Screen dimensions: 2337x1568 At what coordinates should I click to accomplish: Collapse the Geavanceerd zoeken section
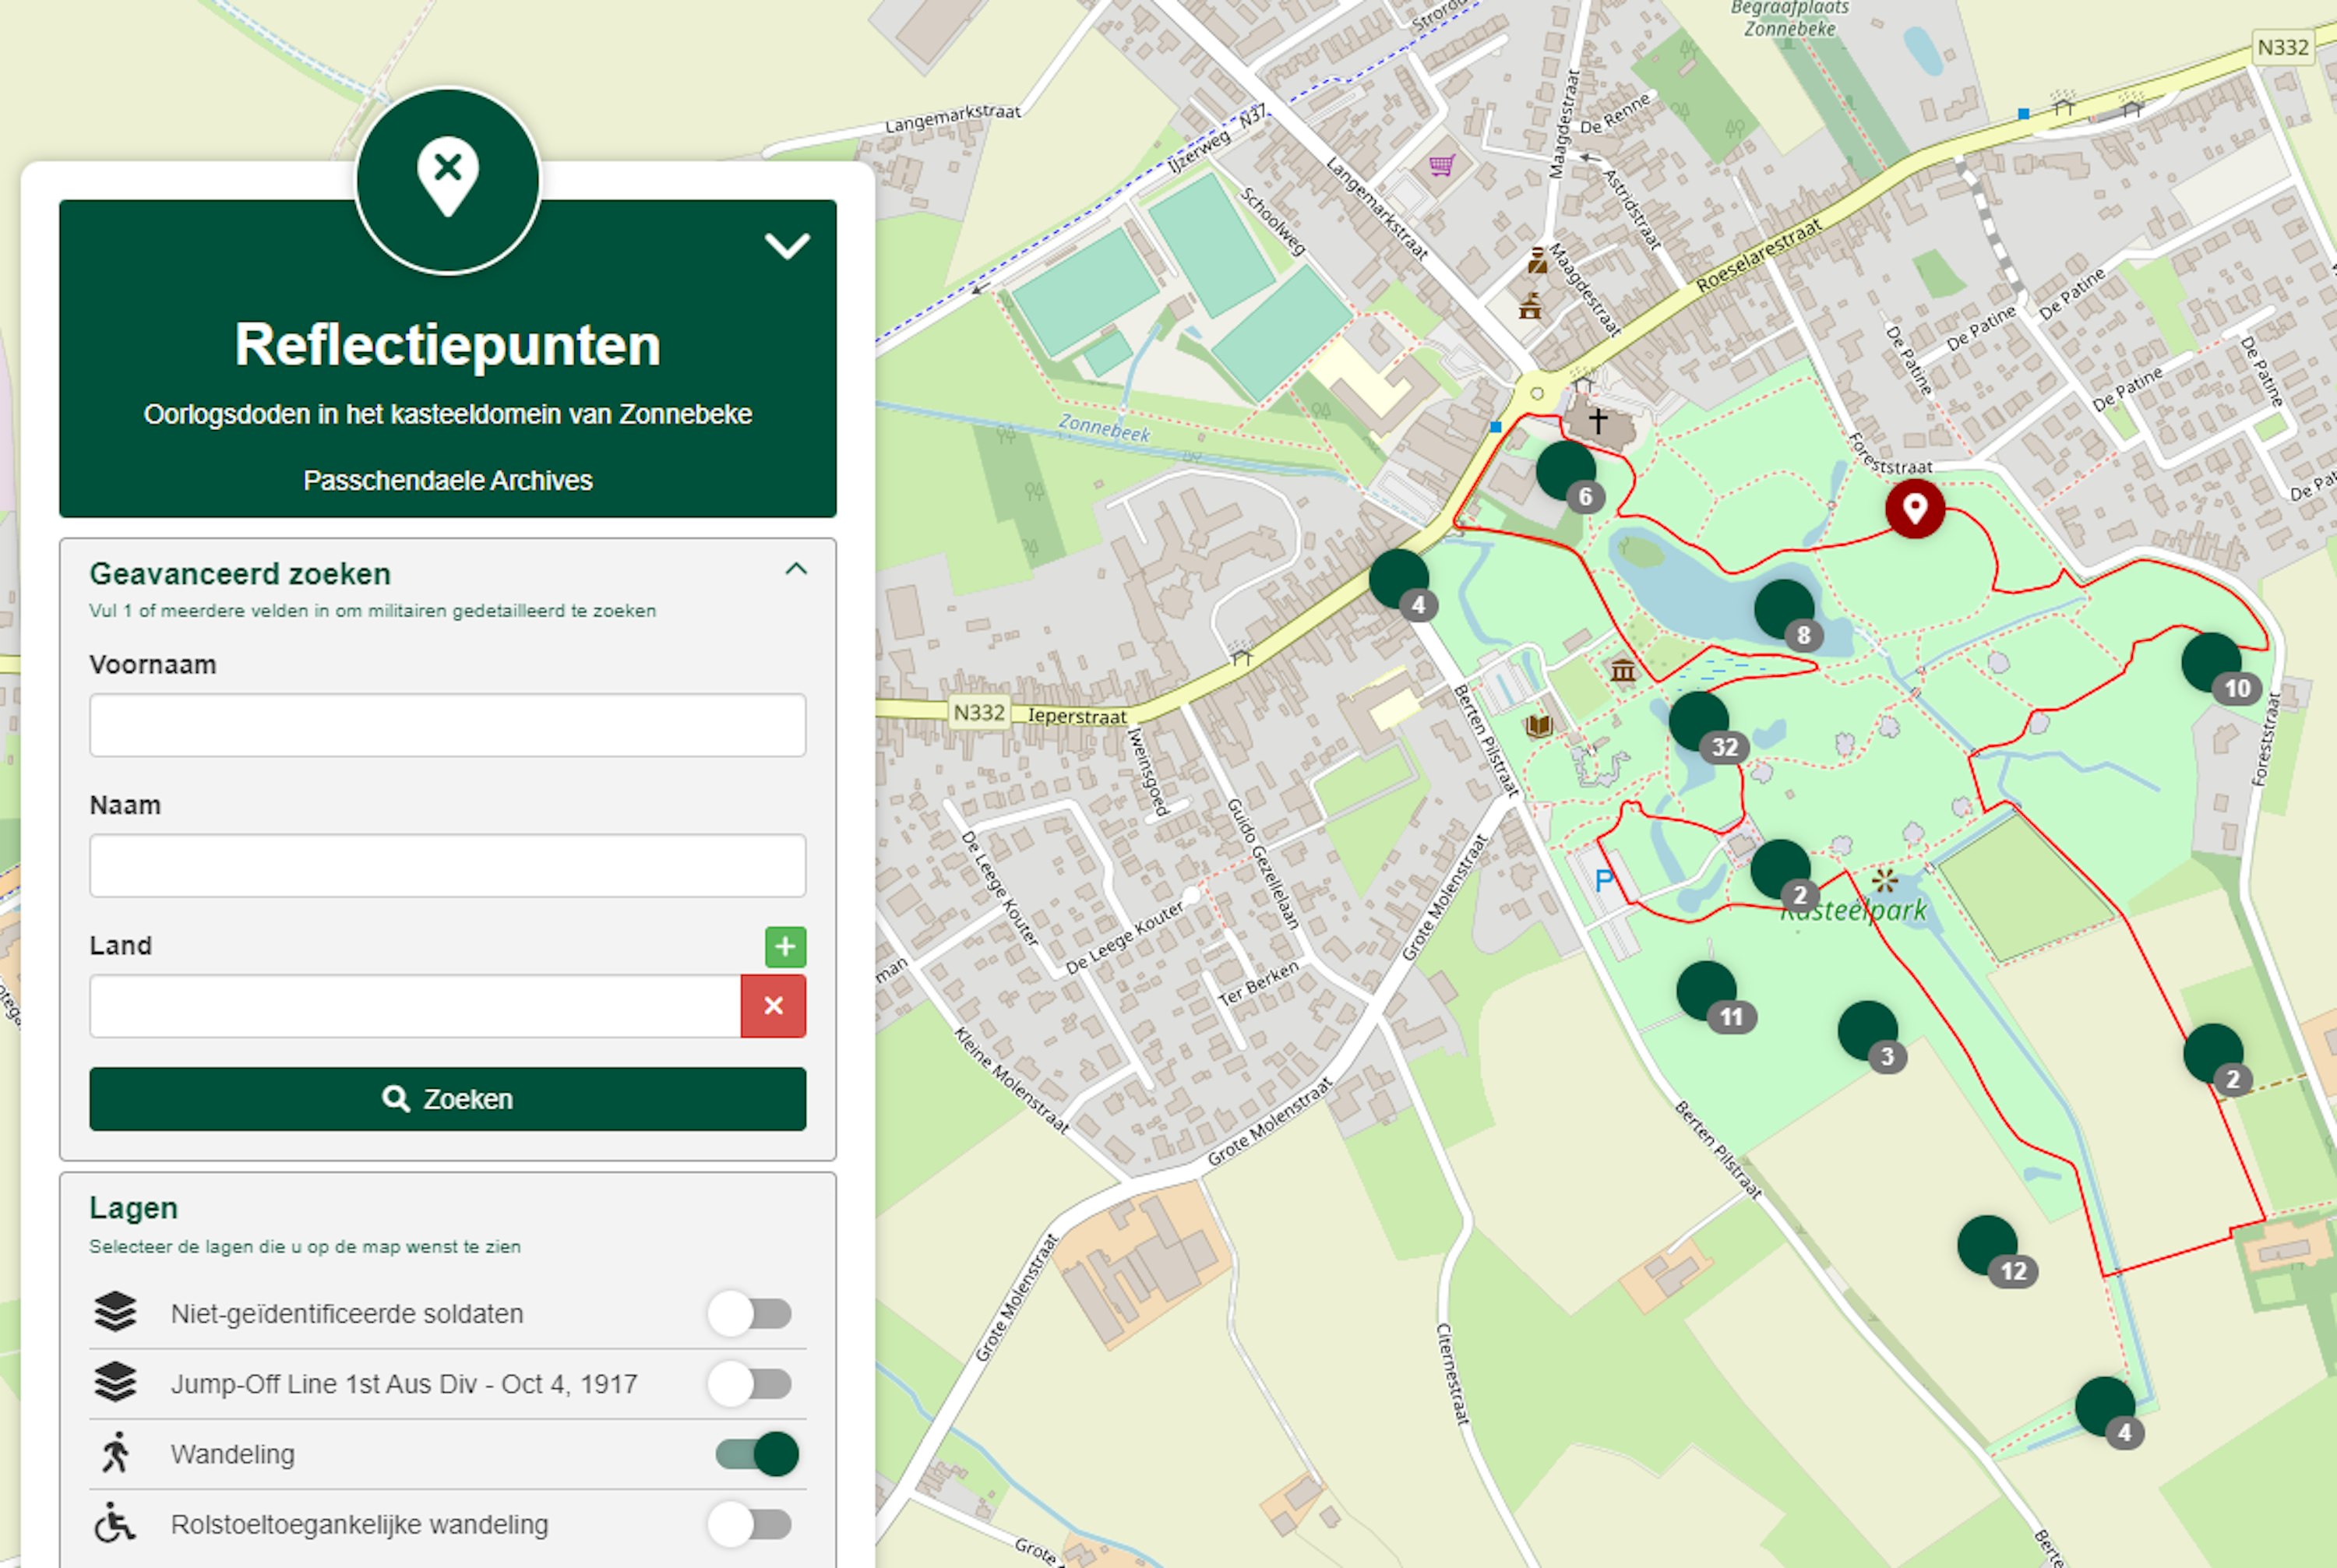point(796,569)
